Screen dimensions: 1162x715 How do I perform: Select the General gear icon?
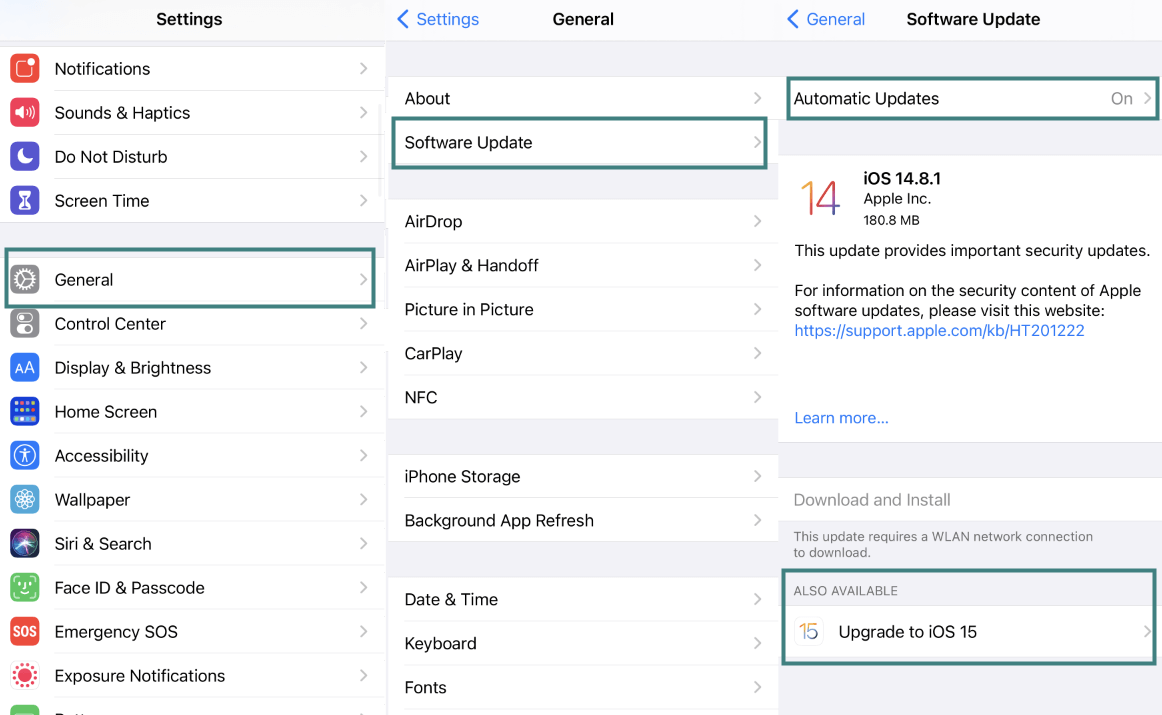click(x=25, y=280)
